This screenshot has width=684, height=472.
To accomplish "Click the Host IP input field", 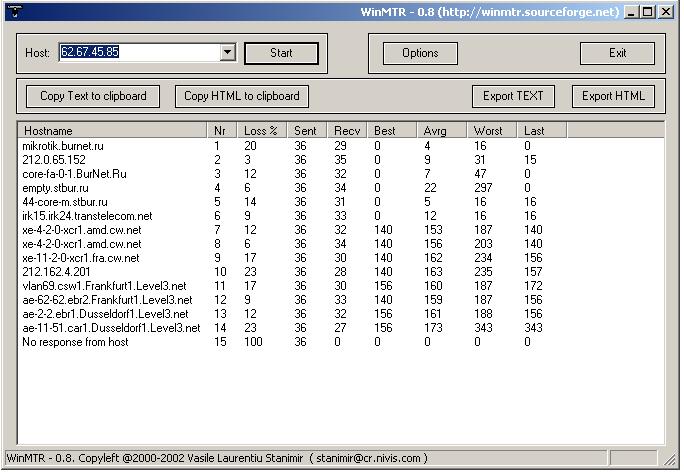I will [138, 53].
